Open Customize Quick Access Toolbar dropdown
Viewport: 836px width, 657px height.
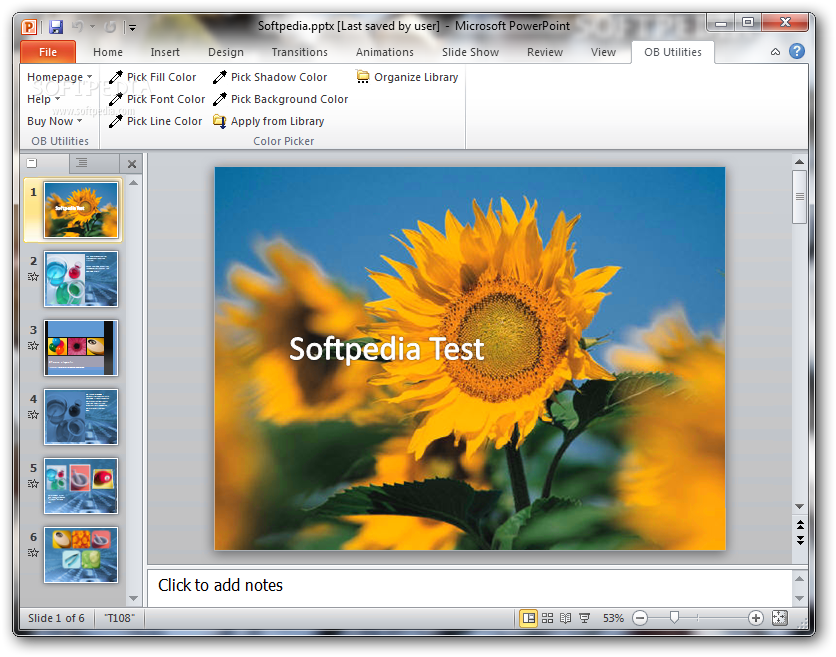132,27
